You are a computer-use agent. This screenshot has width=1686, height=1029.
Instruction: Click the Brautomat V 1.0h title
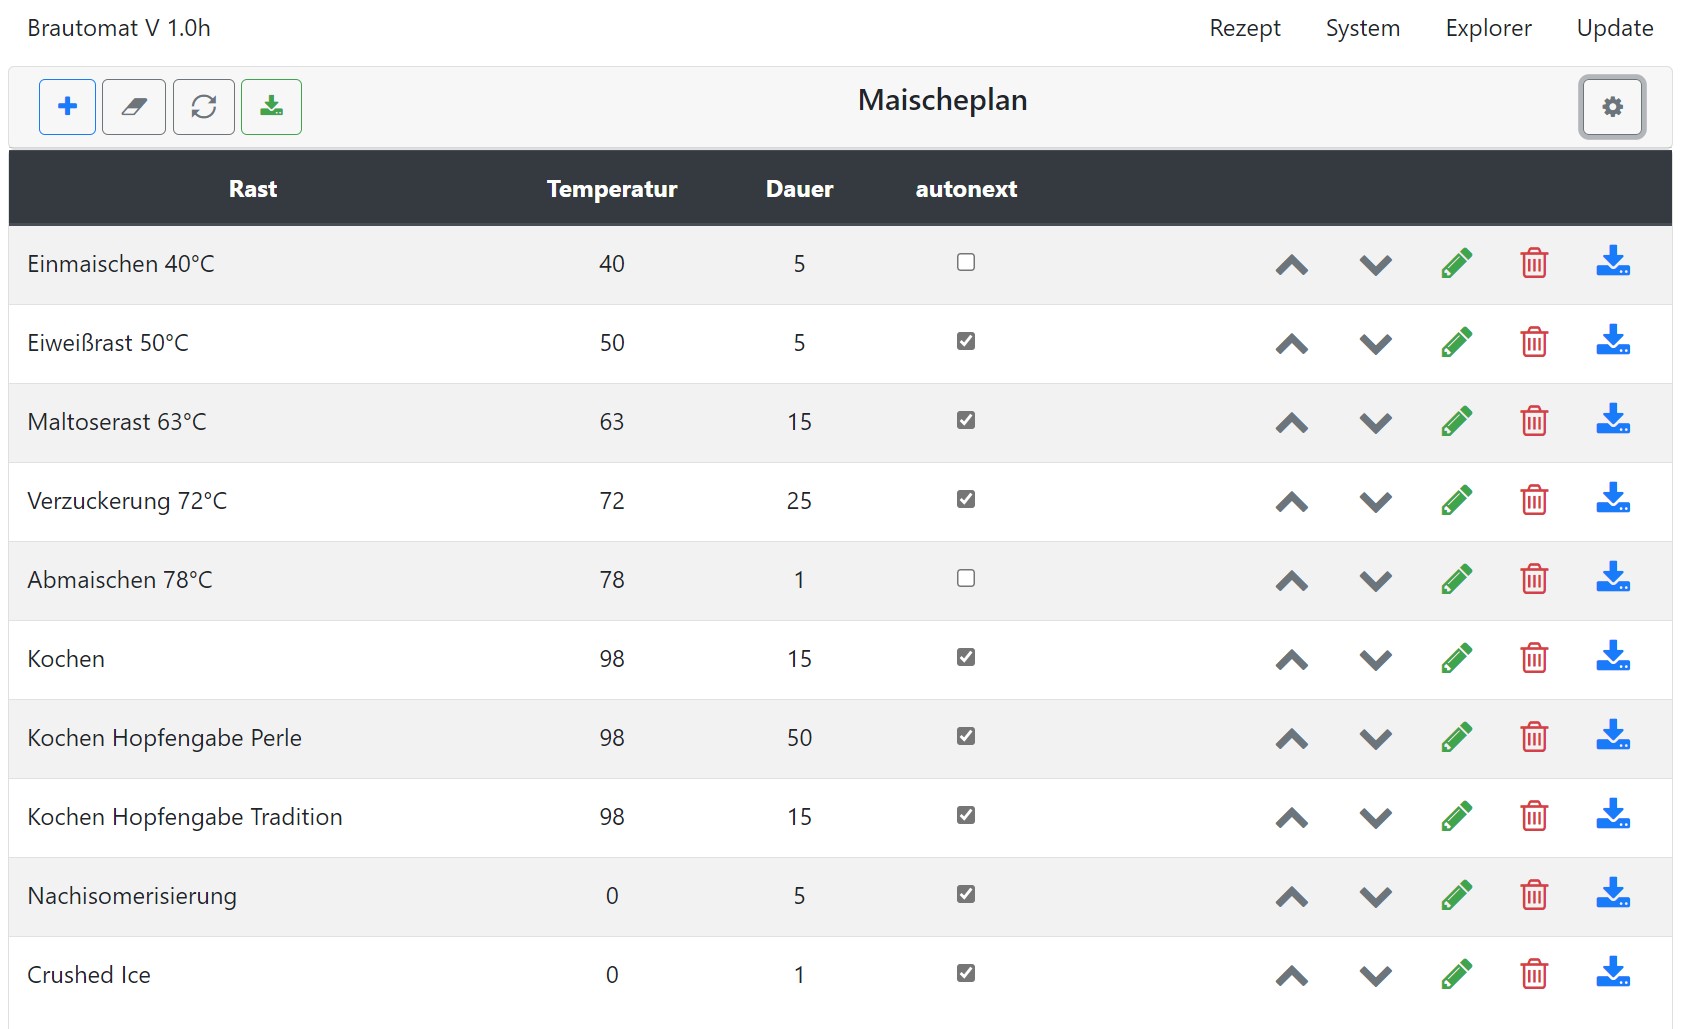pos(119,28)
